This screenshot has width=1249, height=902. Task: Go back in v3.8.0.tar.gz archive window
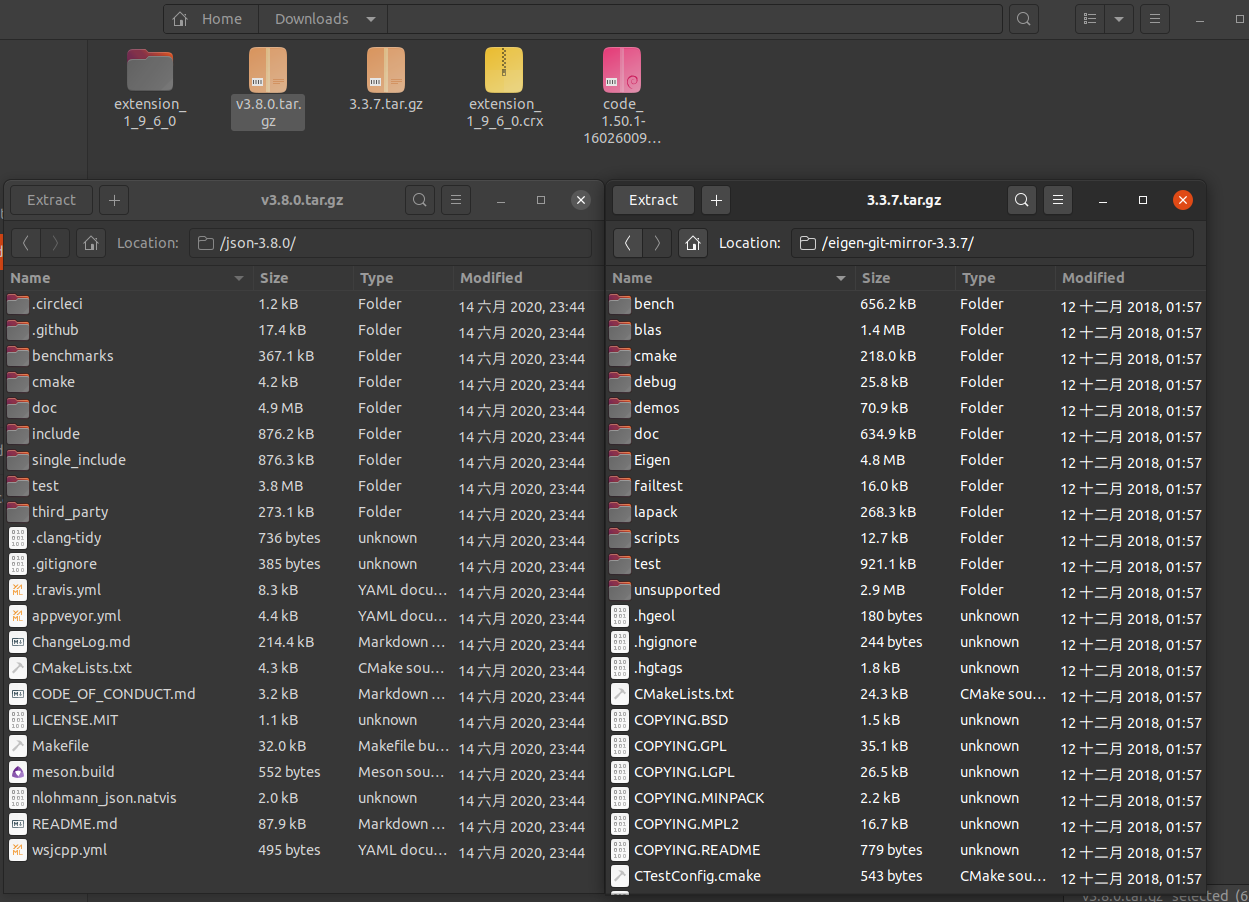tap(27, 243)
